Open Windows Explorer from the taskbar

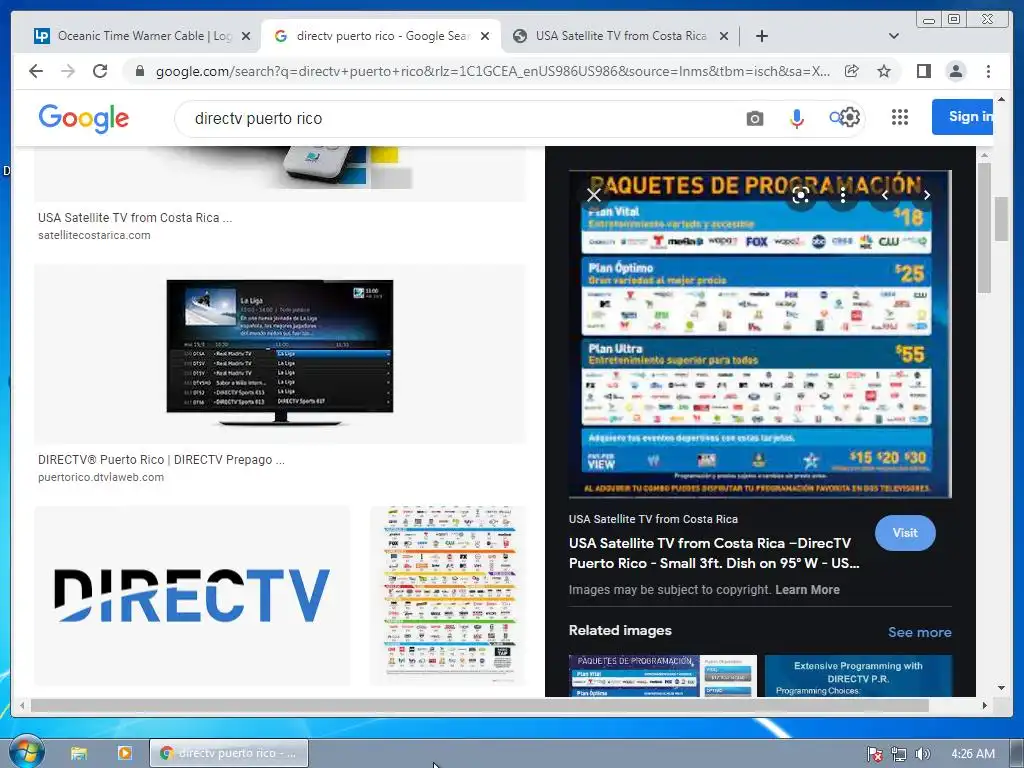(x=79, y=753)
